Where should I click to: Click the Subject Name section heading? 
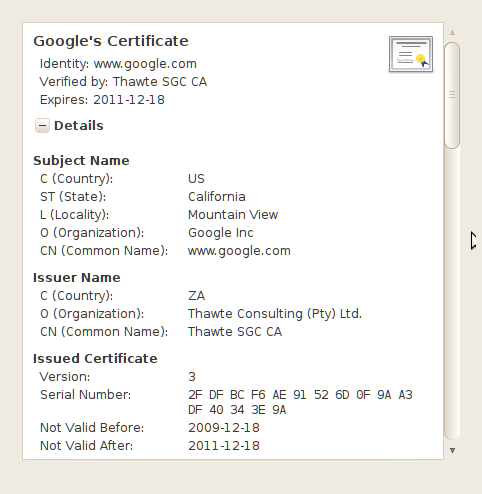81,161
